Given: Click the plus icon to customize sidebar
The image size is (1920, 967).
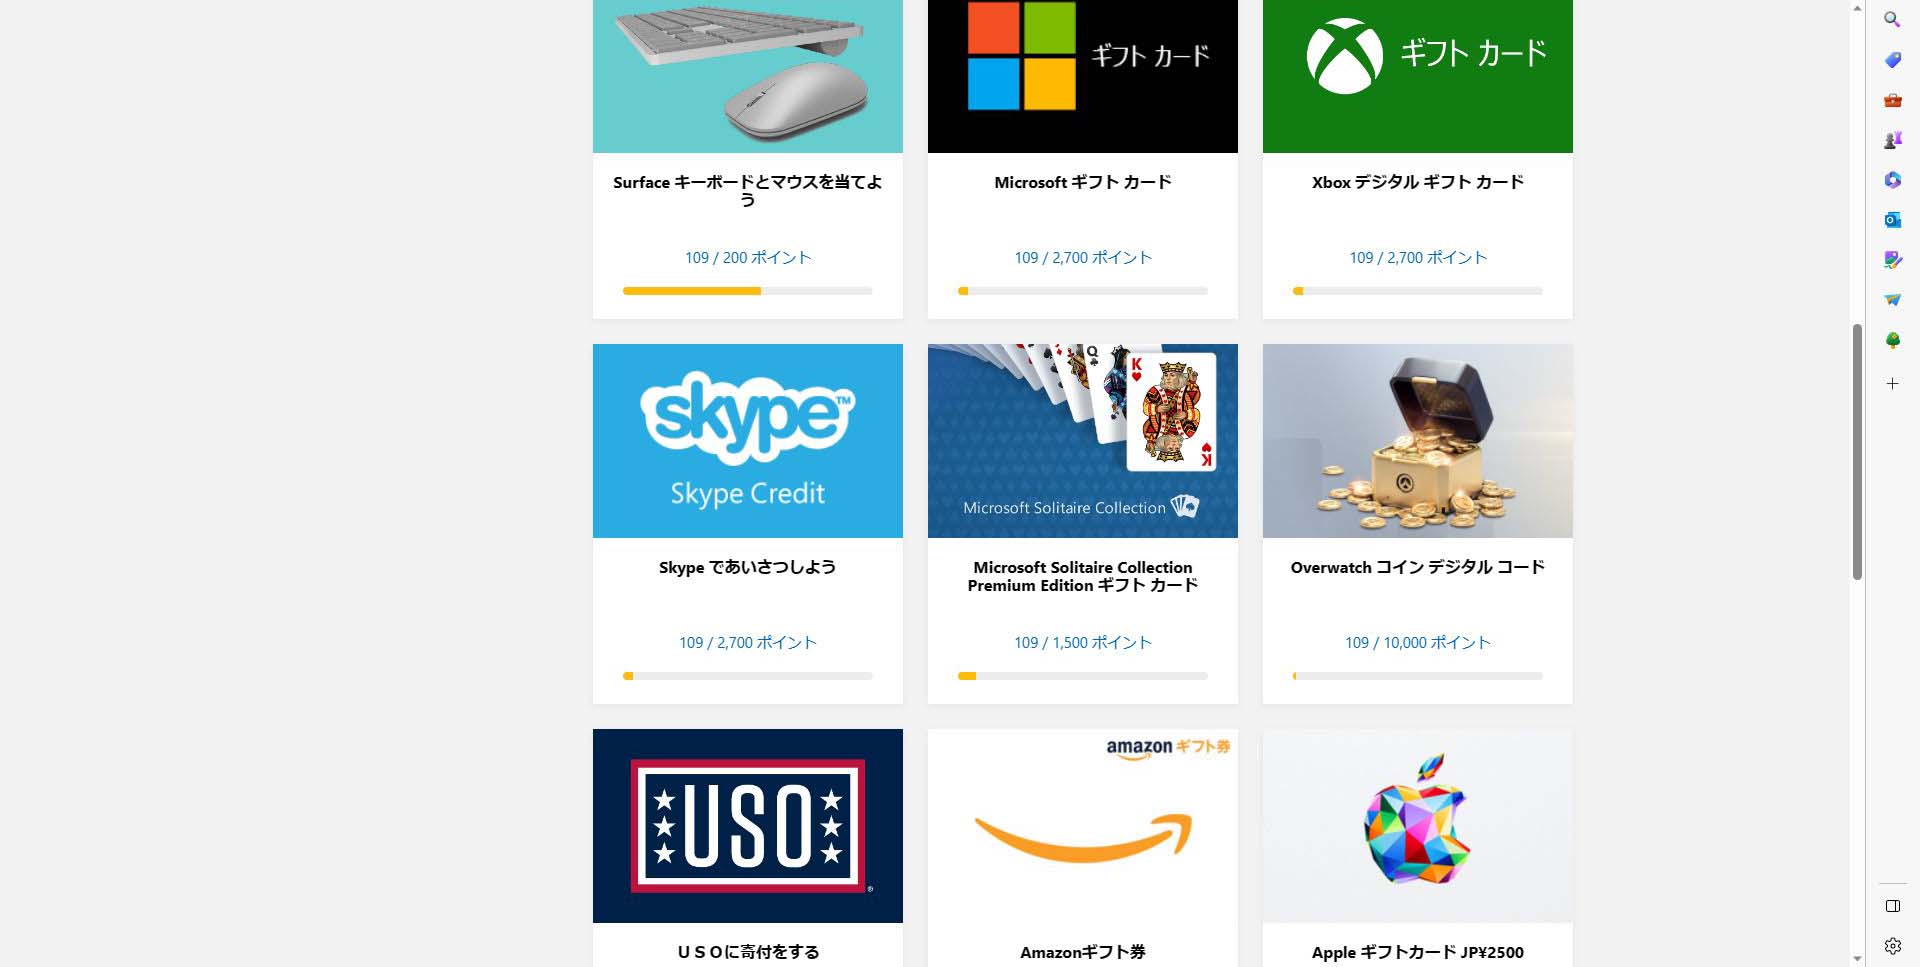Looking at the screenshot, I should [x=1892, y=384].
